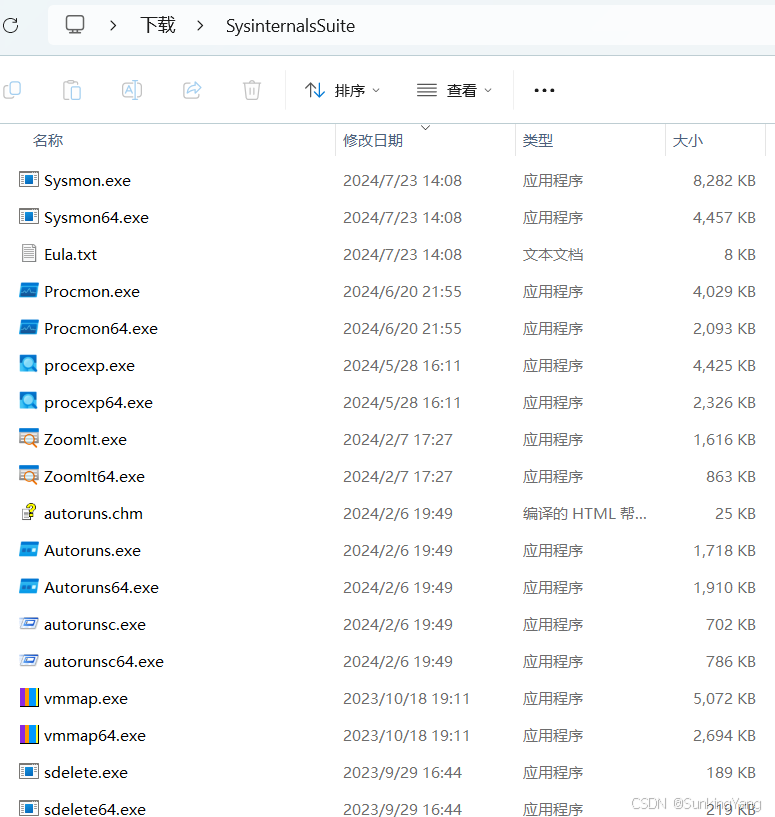
Task: Click the 5,072 KB size value
Action: 724,699
